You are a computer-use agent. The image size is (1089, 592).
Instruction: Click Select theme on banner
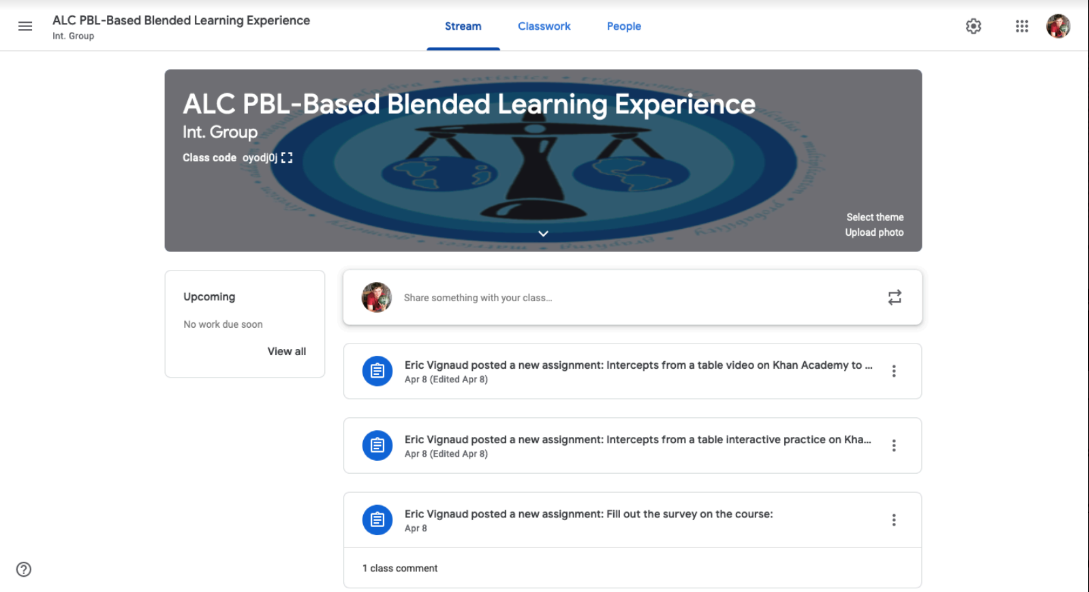click(874, 217)
